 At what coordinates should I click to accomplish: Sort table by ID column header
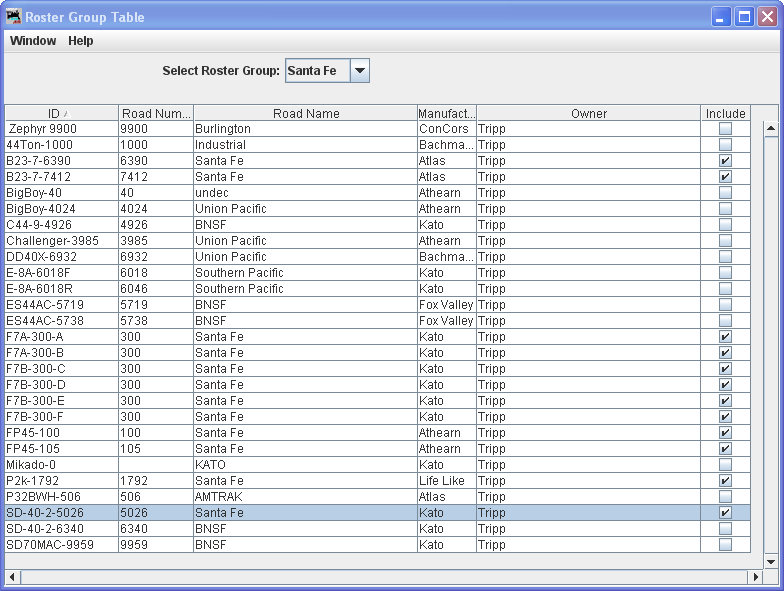coord(61,113)
